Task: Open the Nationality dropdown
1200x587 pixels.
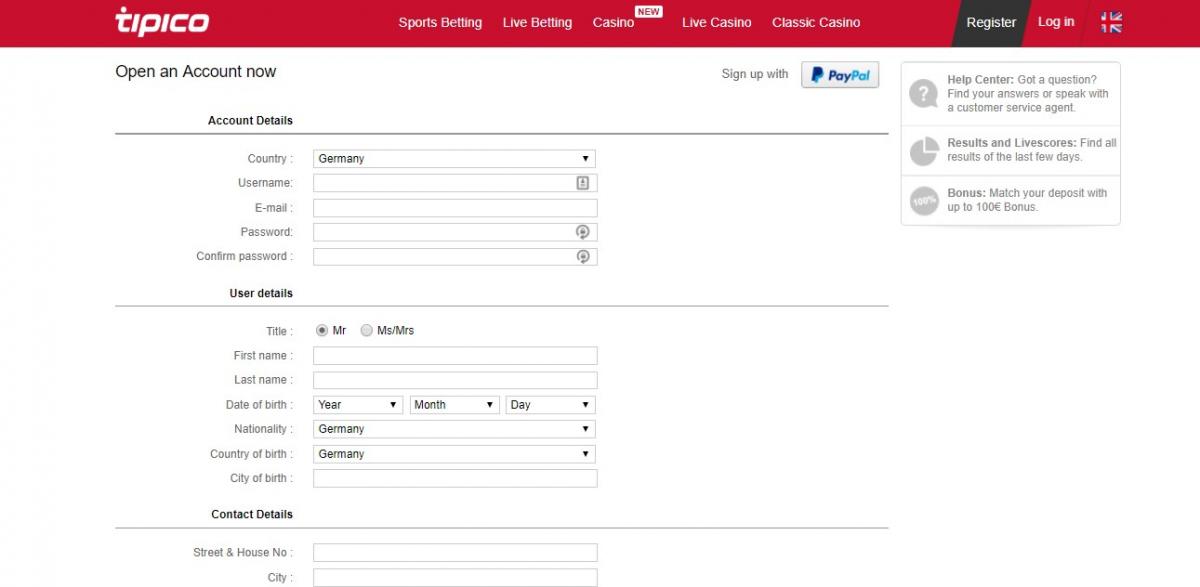Action: (x=454, y=429)
